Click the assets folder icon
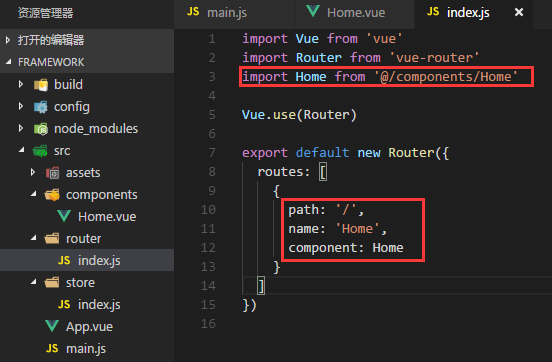Viewport: 552px width, 362px height. [x=52, y=173]
